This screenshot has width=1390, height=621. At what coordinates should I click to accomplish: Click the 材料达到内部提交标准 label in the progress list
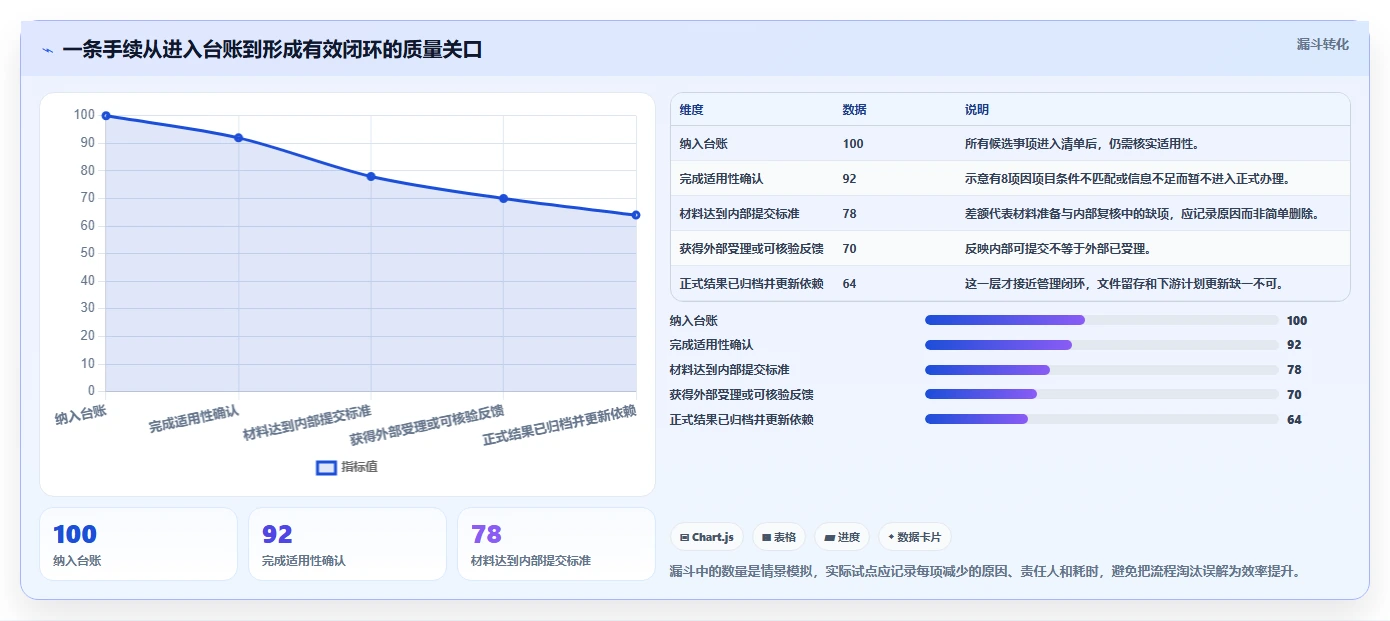pos(729,370)
